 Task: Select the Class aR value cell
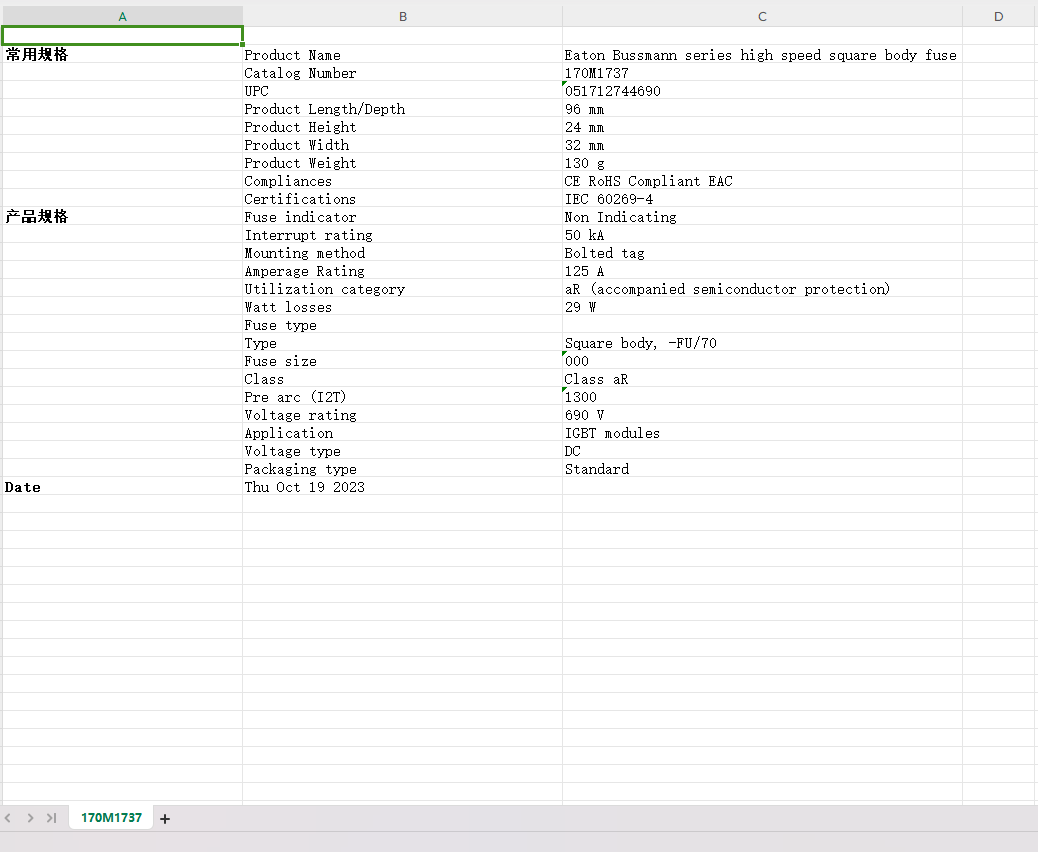coord(762,379)
